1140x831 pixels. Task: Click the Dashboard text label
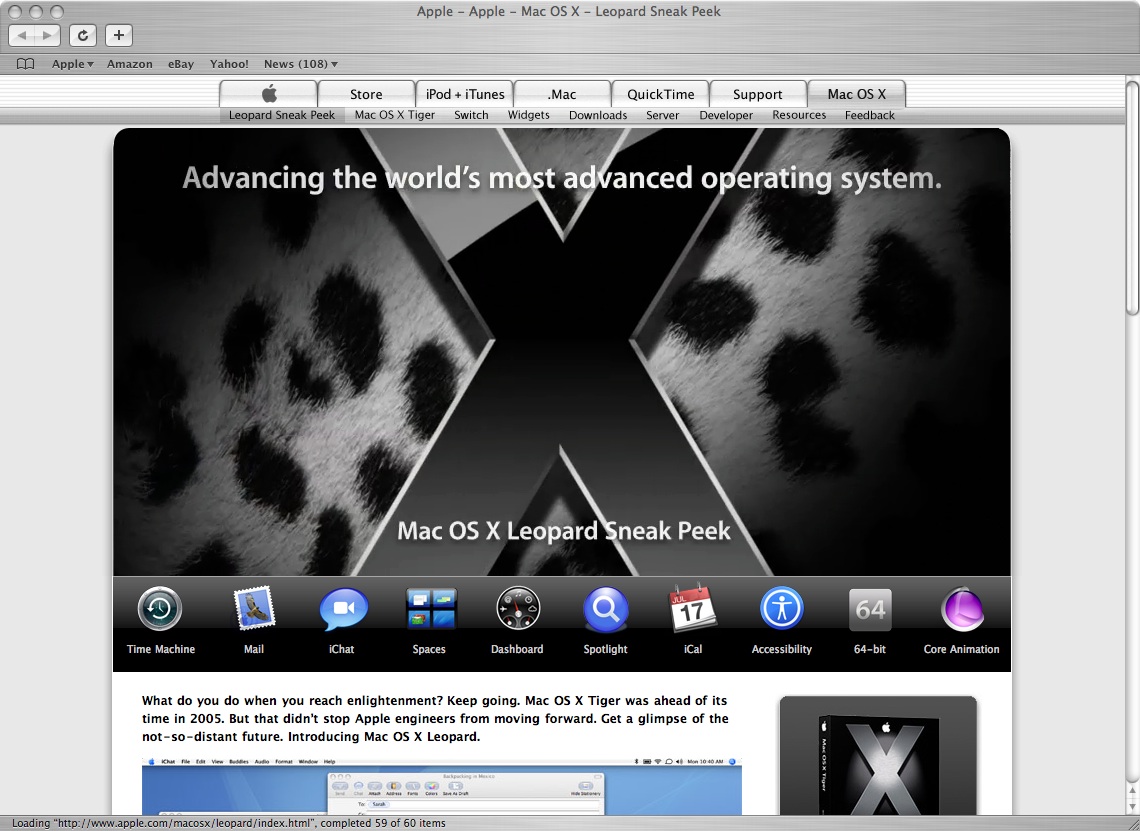click(x=517, y=649)
